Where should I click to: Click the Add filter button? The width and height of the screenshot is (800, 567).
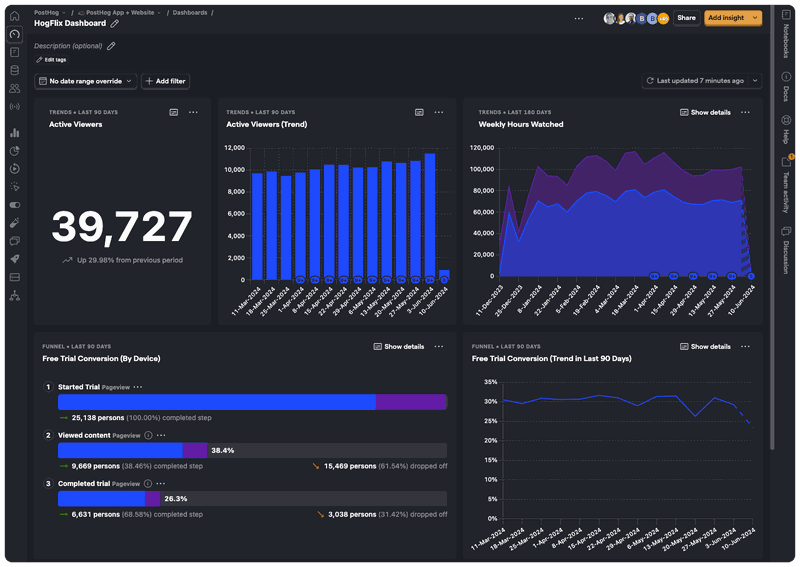[x=165, y=81]
